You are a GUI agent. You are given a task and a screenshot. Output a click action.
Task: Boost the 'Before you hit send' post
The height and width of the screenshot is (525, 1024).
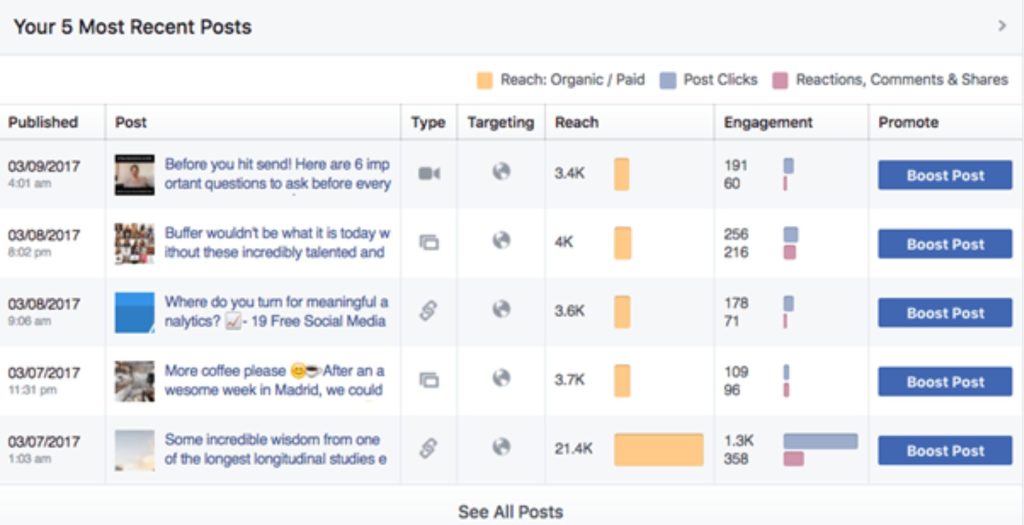945,175
